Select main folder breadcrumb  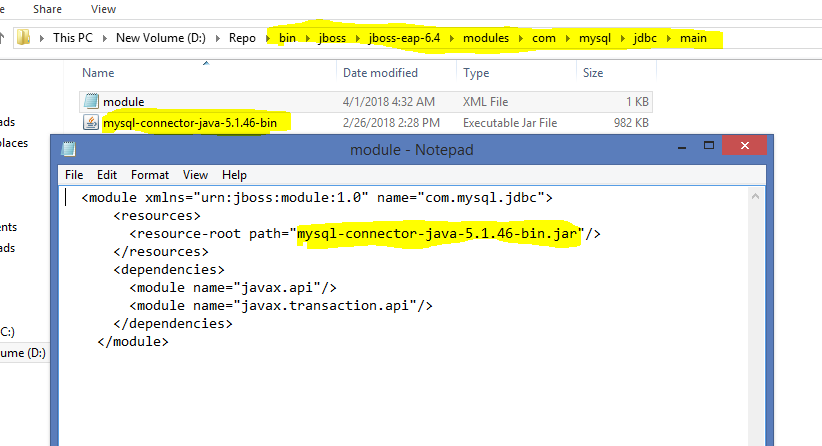pyautogui.click(x=694, y=38)
